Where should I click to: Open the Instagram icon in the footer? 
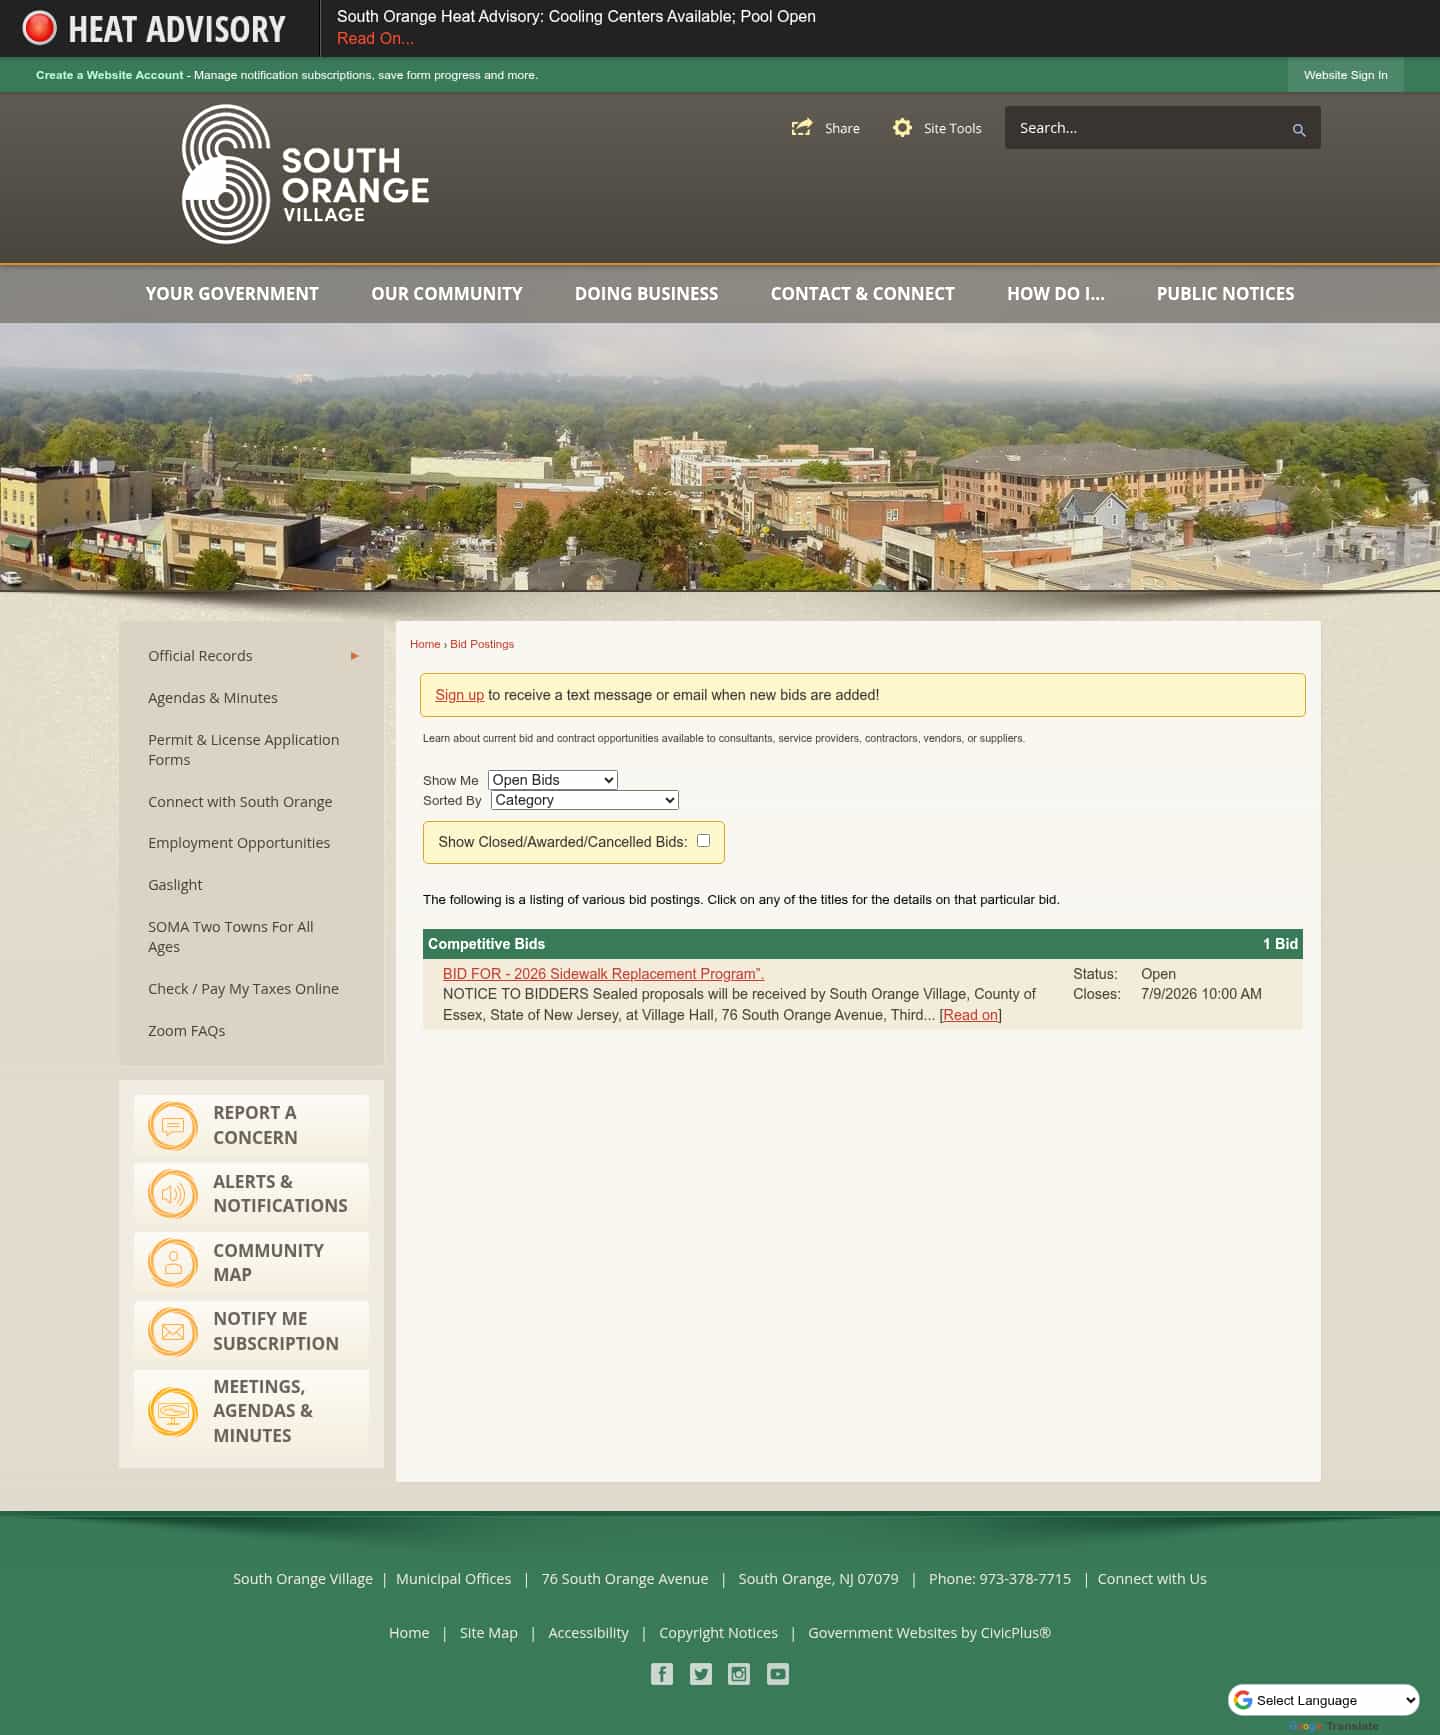(739, 1674)
